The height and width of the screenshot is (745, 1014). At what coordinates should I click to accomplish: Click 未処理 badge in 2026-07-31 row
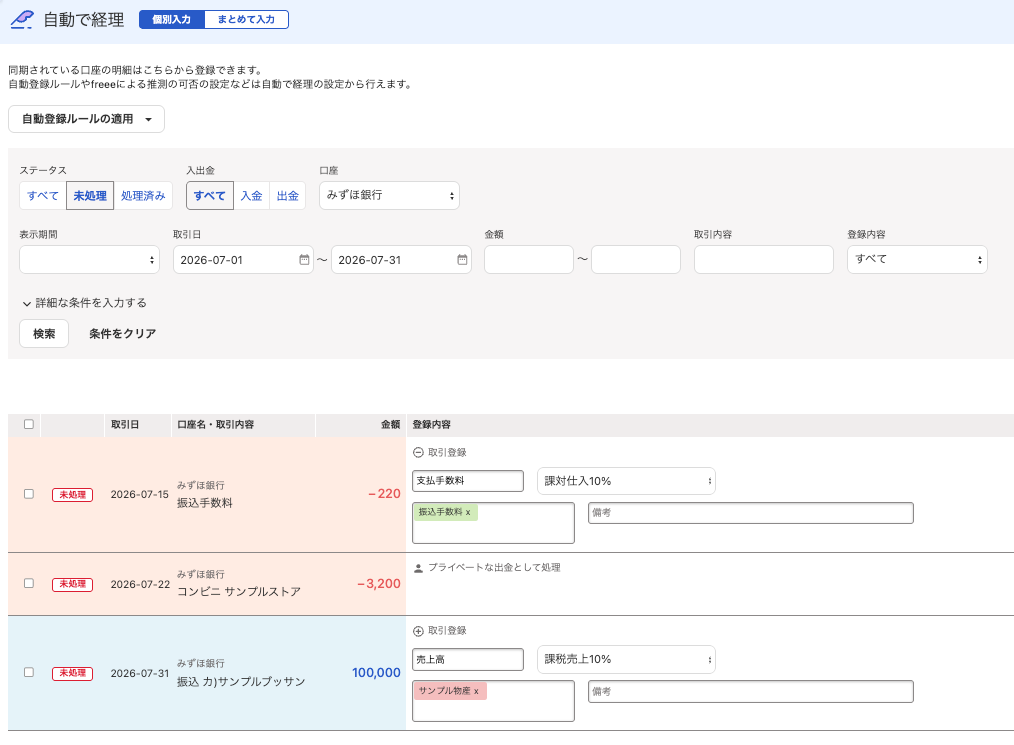pos(72,673)
